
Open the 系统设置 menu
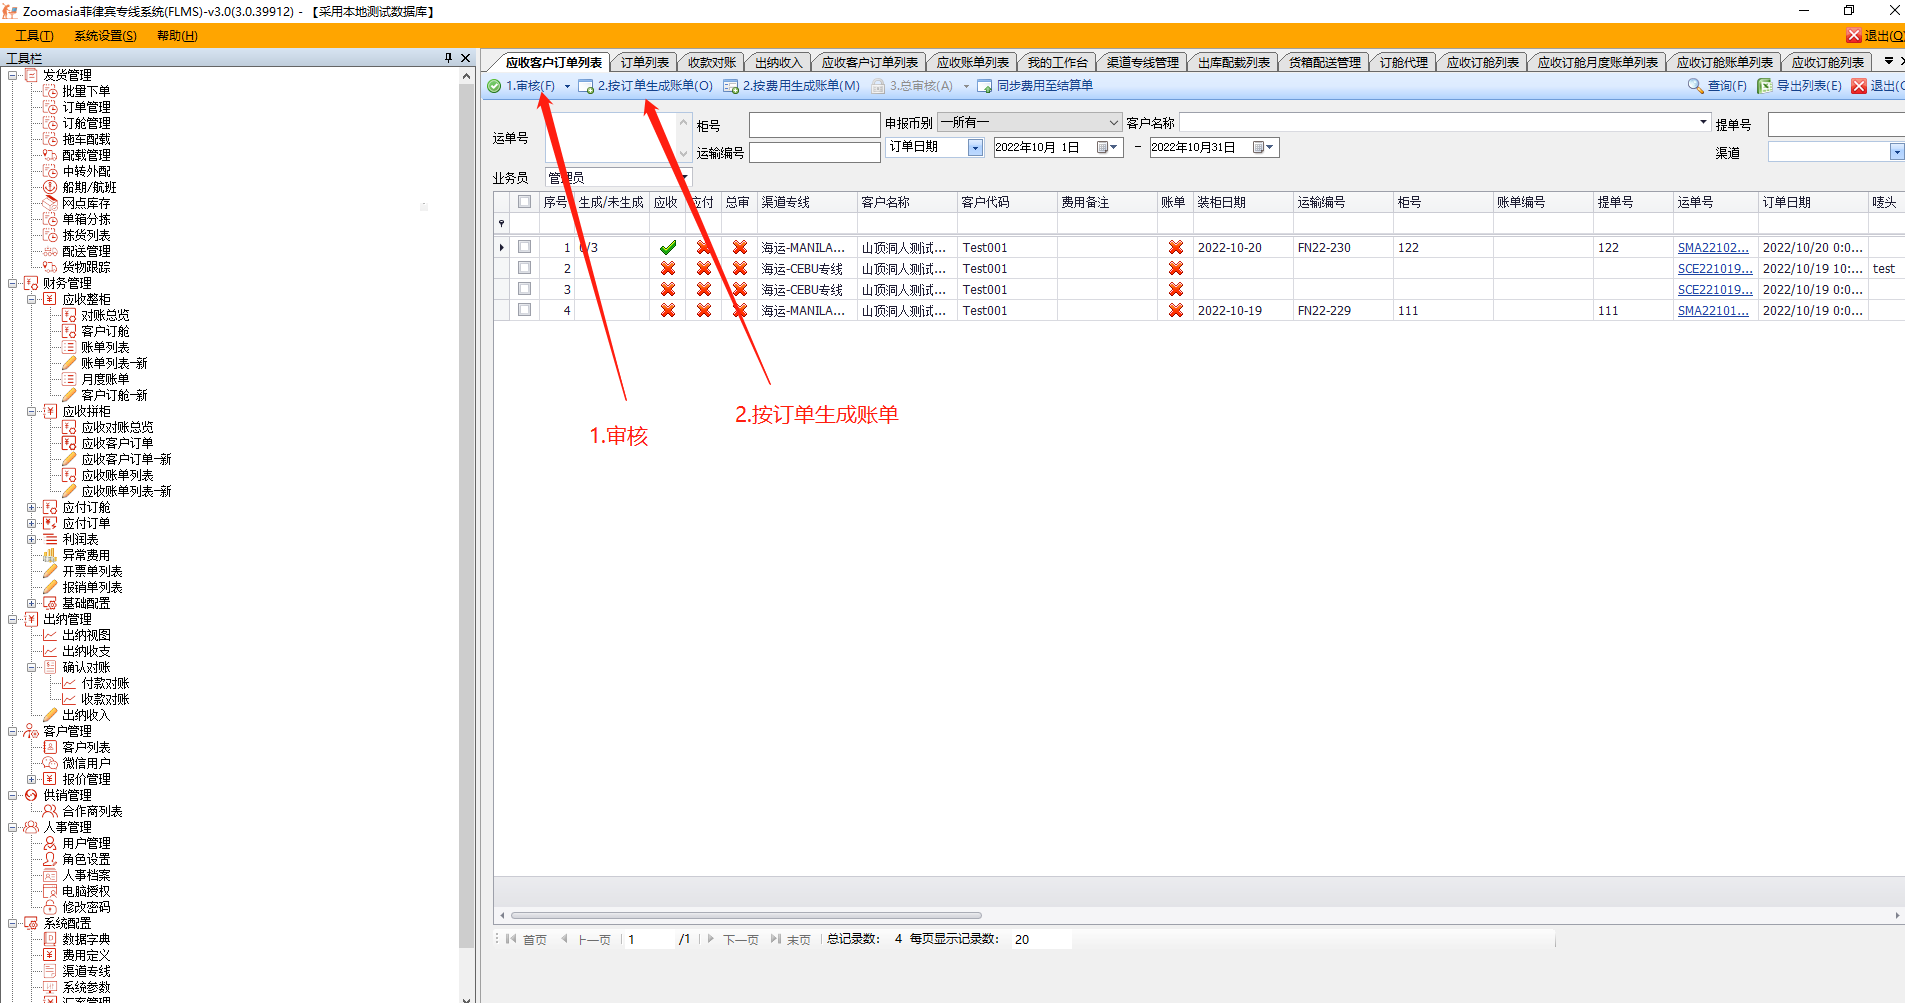click(105, 36)
